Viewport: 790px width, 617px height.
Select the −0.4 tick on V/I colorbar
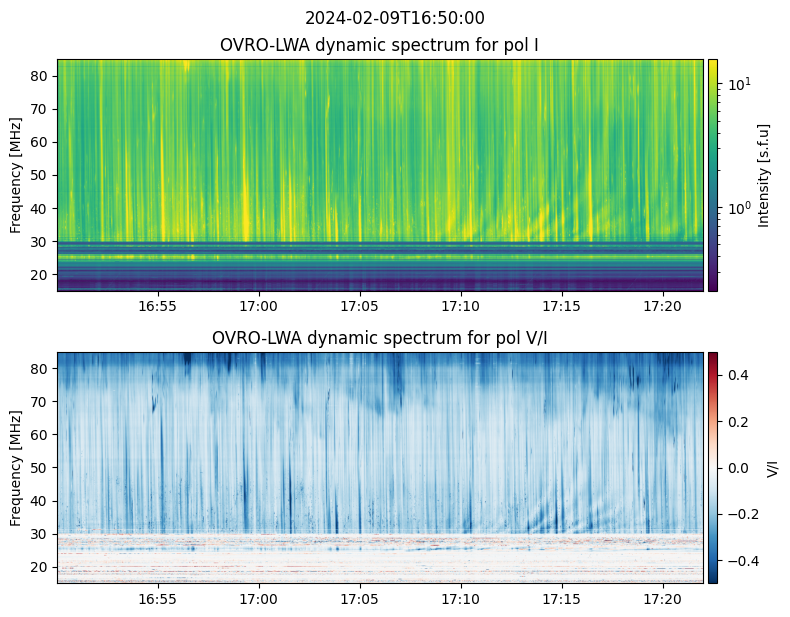coord(741,561)
